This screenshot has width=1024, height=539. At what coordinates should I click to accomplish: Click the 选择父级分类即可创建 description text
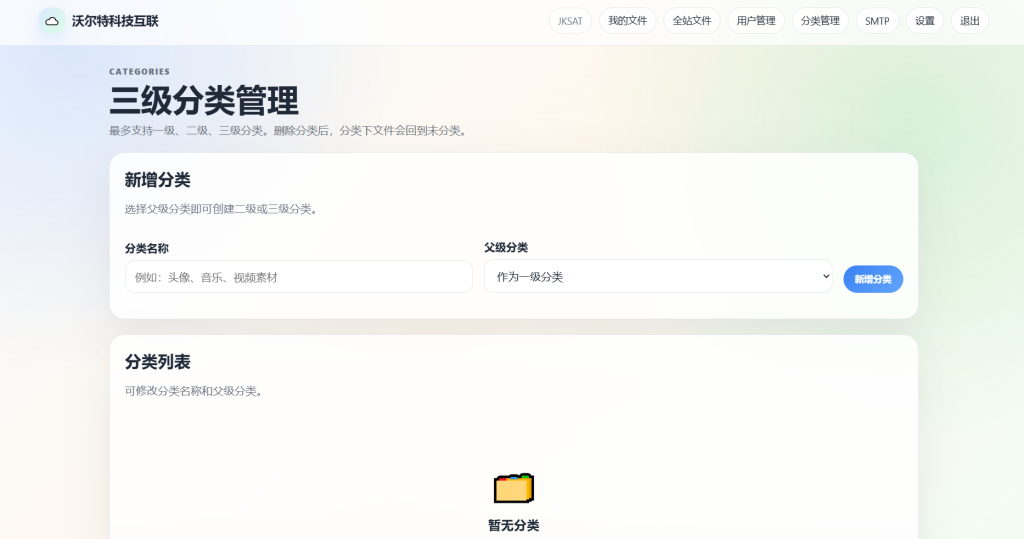tap(221, 209)
